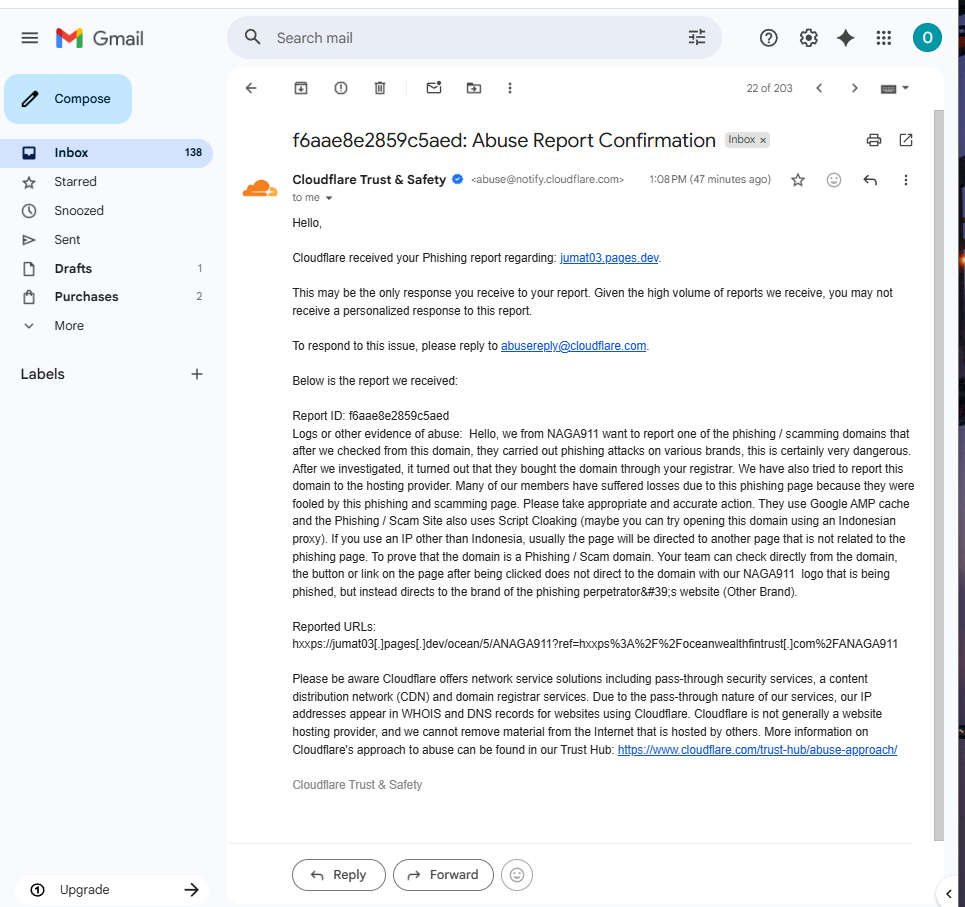
Task: Show details dropdown next to 'to me'
Action: click(329, 198)
